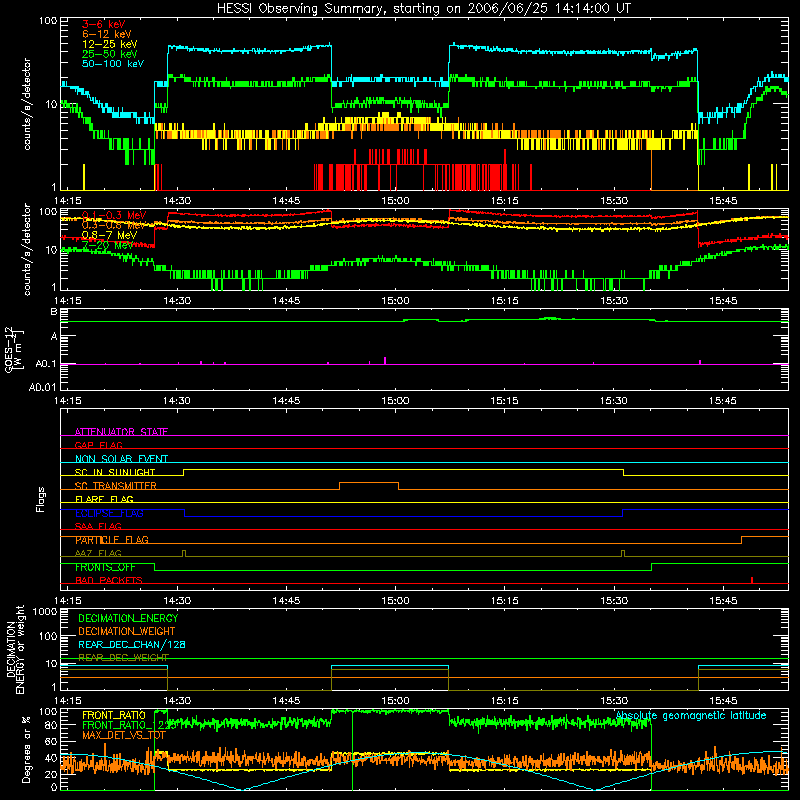Select the A0.01 tick on GOES panel
800x800 pixels.
pyautogui.click(x=42, y=387)
